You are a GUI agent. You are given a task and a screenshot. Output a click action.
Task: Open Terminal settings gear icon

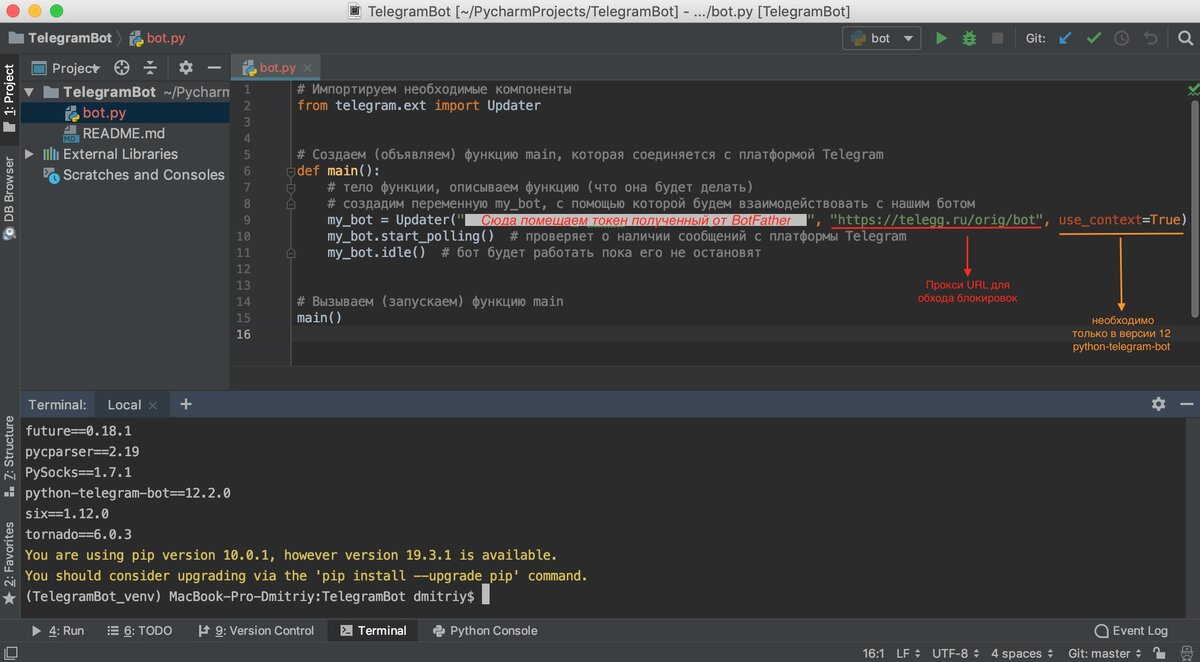[1158, 403]
